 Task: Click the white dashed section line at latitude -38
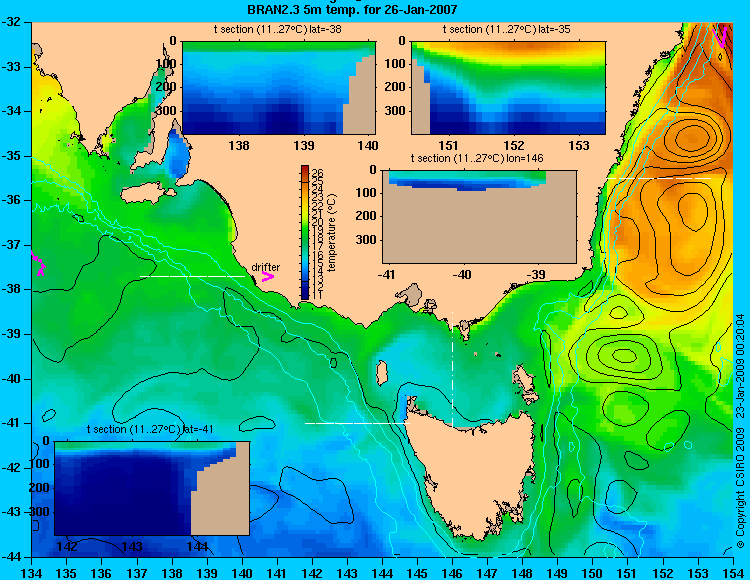(192, 276)
